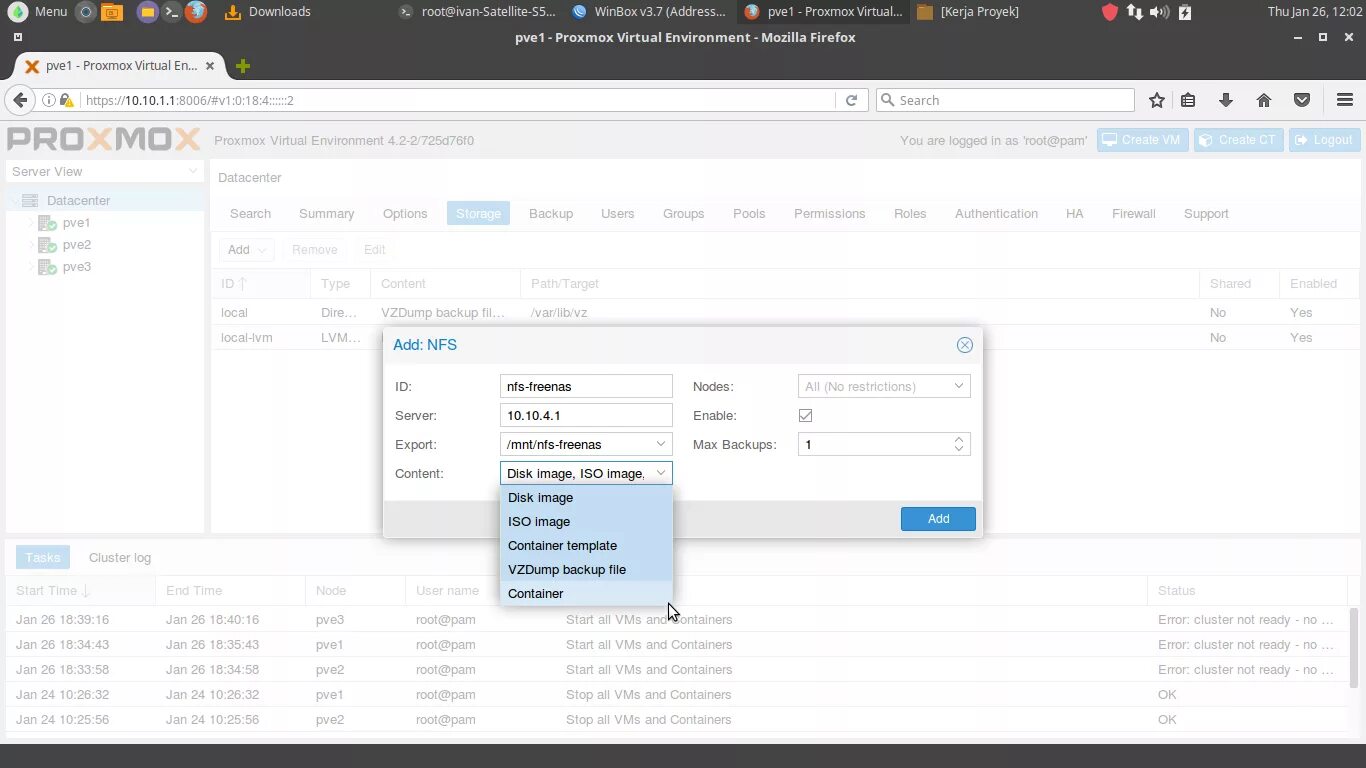
Task: Click the Server address input field
Action: tap(585, 415)
